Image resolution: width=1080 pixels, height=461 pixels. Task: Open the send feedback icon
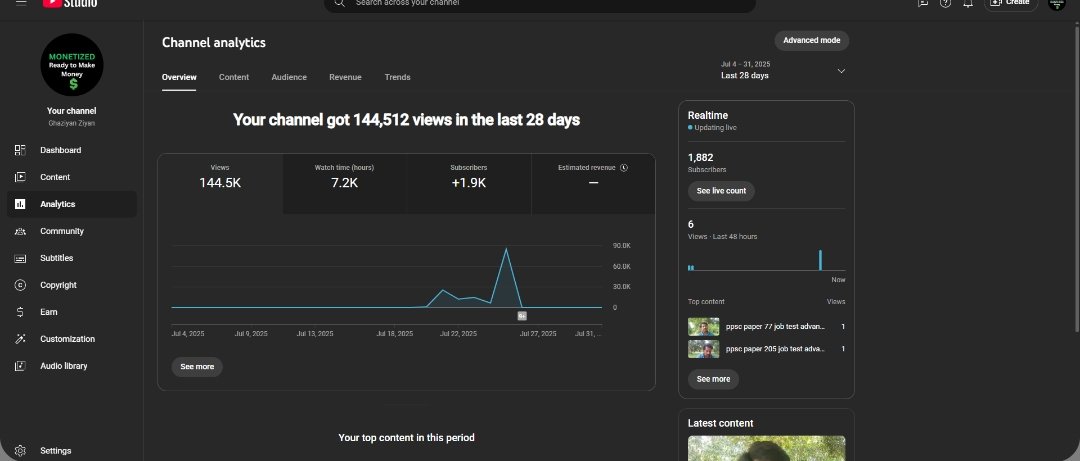click(923, 3)
